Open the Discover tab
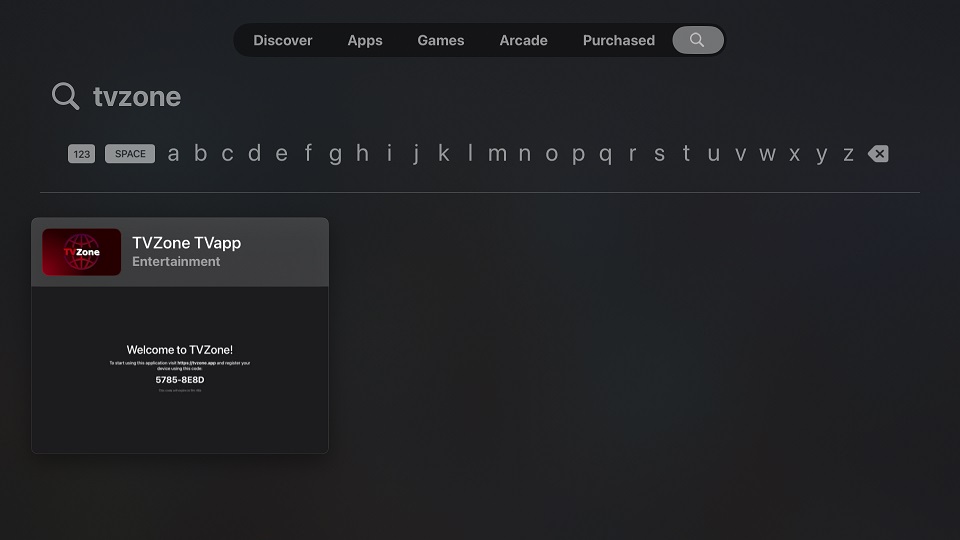Image resolution: width=960 pixels, height=540 pixels. pyautogui.click(x=283, y=40)
